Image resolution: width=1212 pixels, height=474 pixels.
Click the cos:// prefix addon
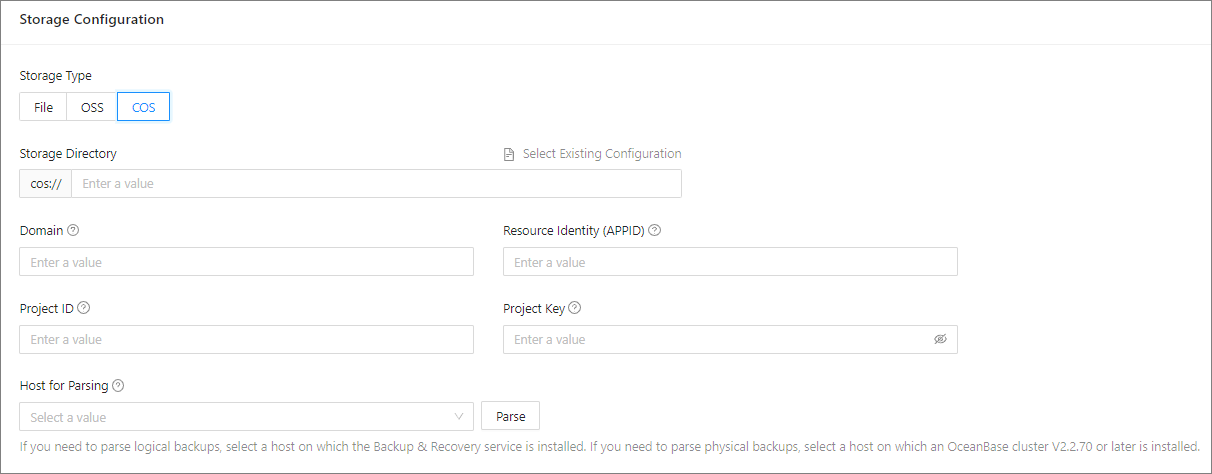pyautogui.click(x=45, y=184)
